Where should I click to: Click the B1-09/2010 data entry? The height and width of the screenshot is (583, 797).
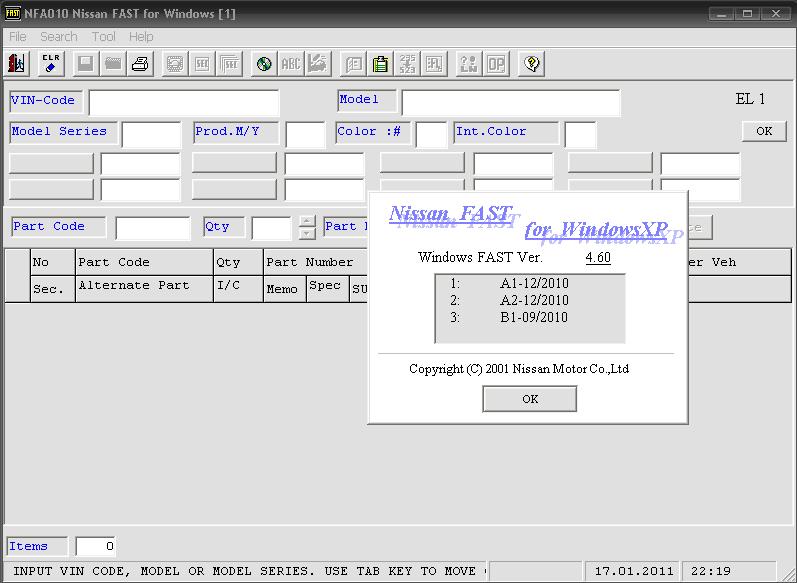point(534,317)
